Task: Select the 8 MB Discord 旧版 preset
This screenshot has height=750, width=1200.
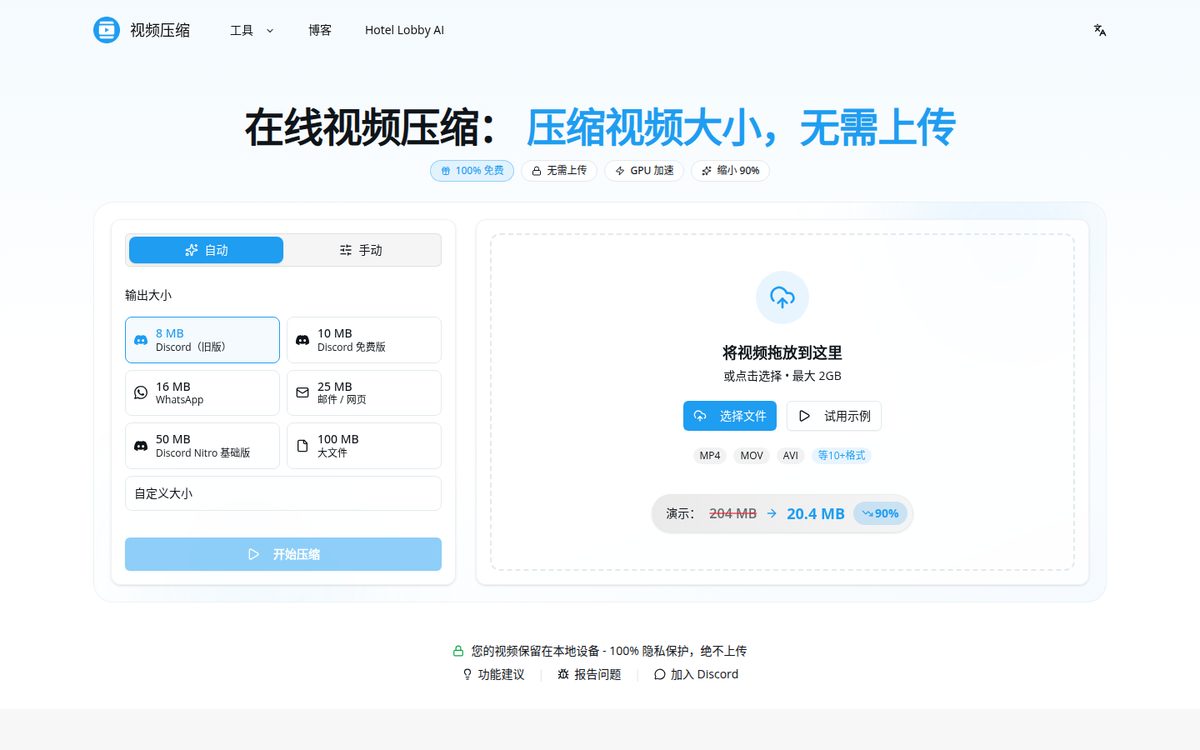Action: 202,340
